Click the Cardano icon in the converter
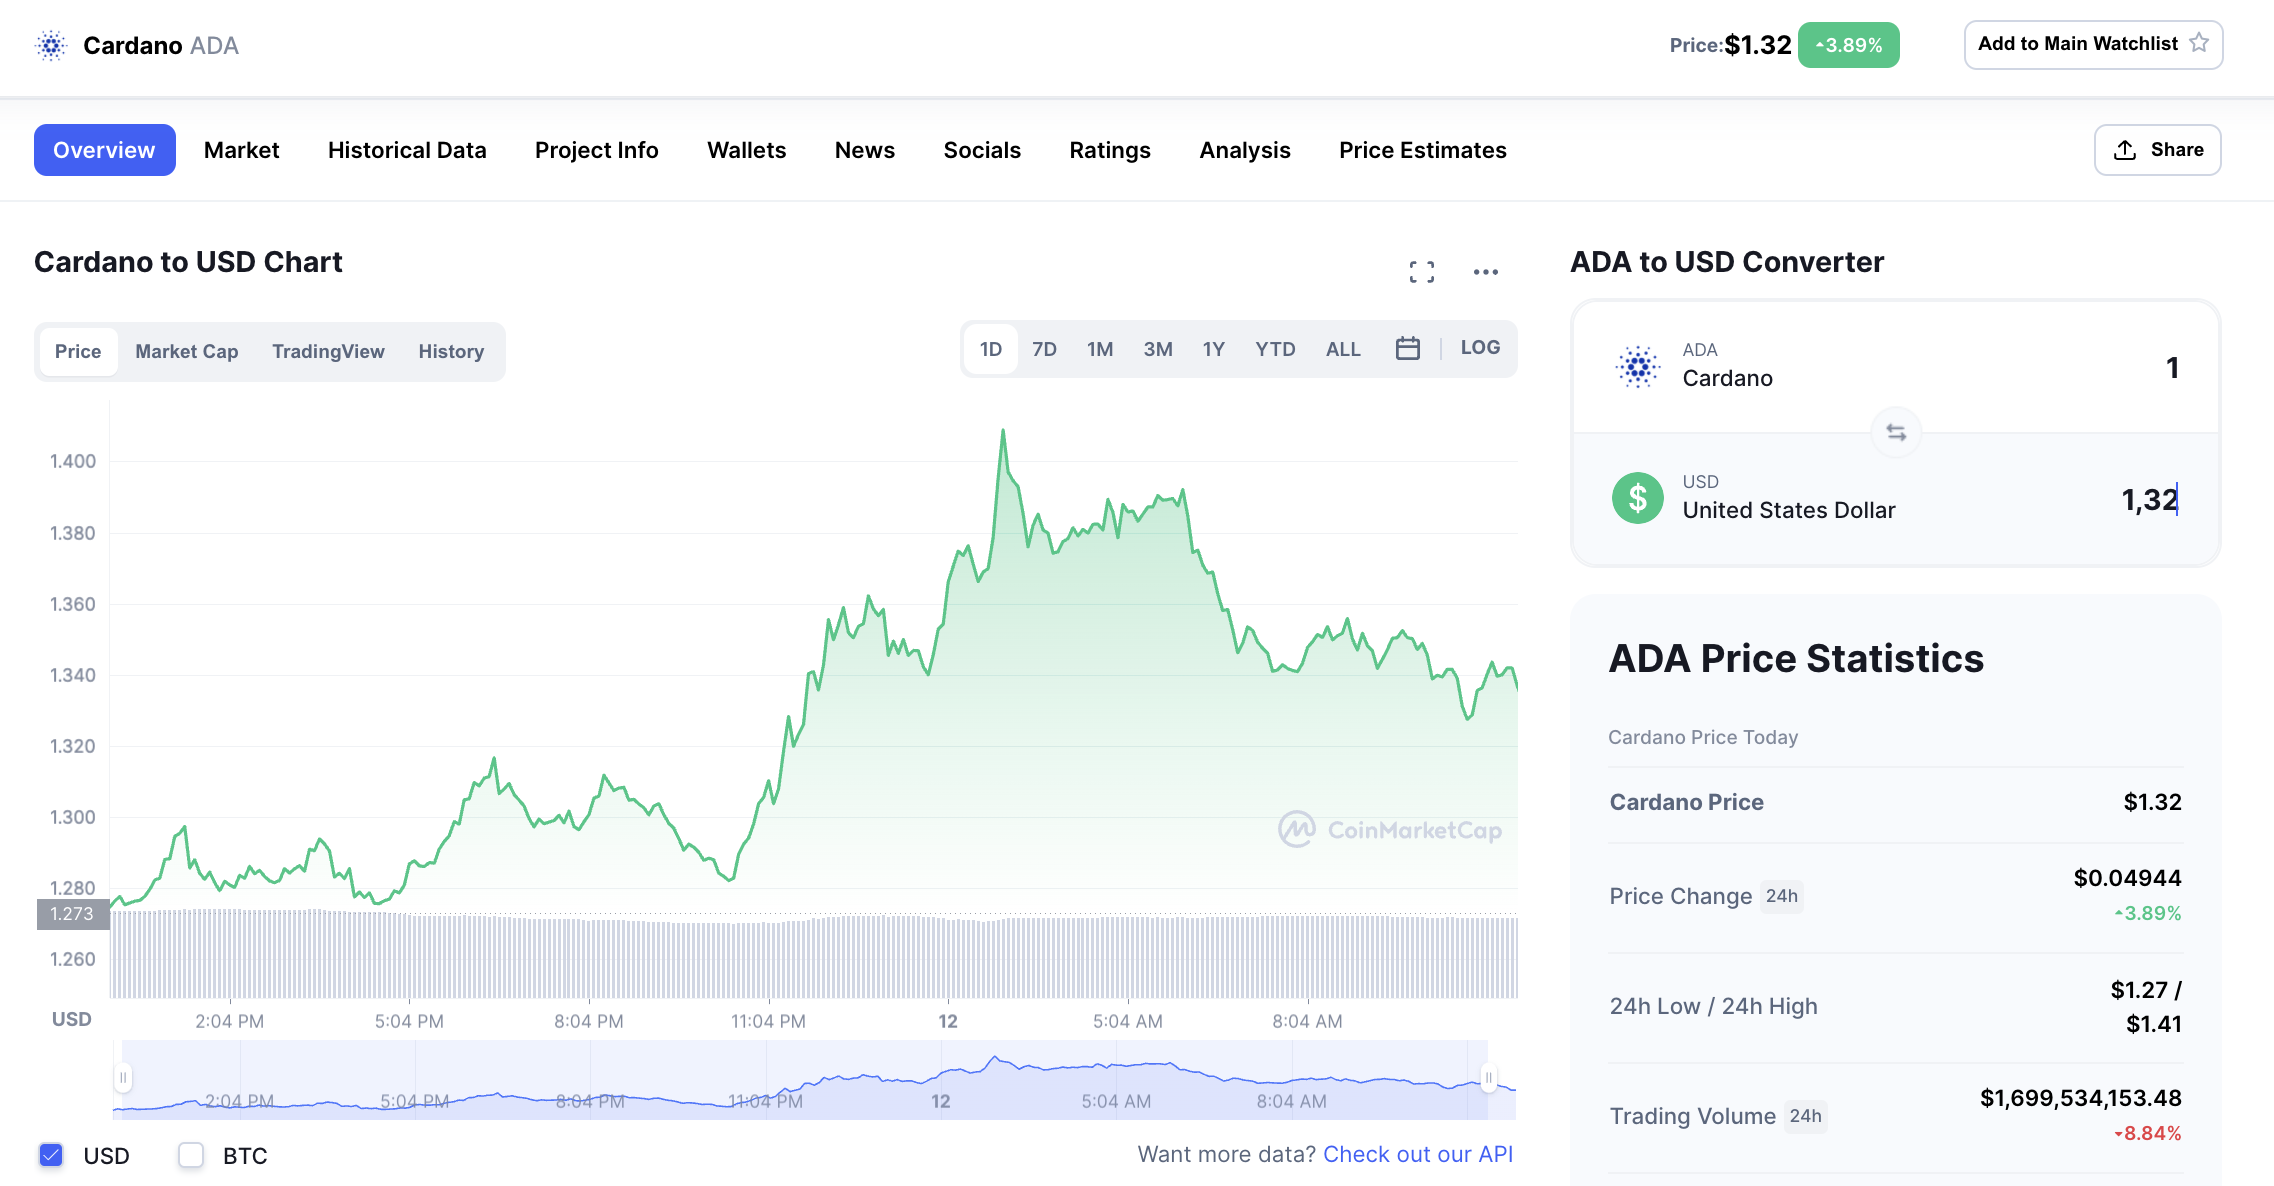The height and width of the screenshot is (1186, 2274). tap(1638, 366)
